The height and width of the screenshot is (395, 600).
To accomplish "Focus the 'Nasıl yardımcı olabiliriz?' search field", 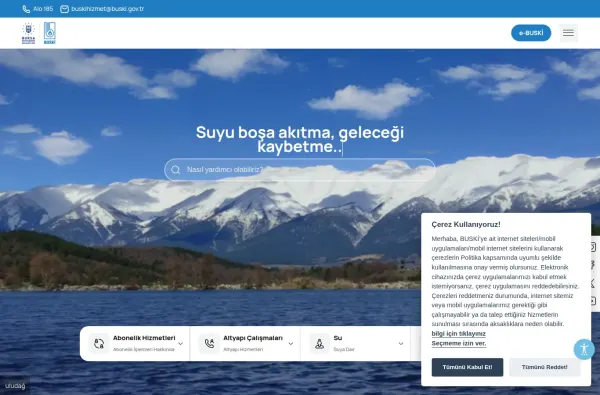I will point(300,170).
